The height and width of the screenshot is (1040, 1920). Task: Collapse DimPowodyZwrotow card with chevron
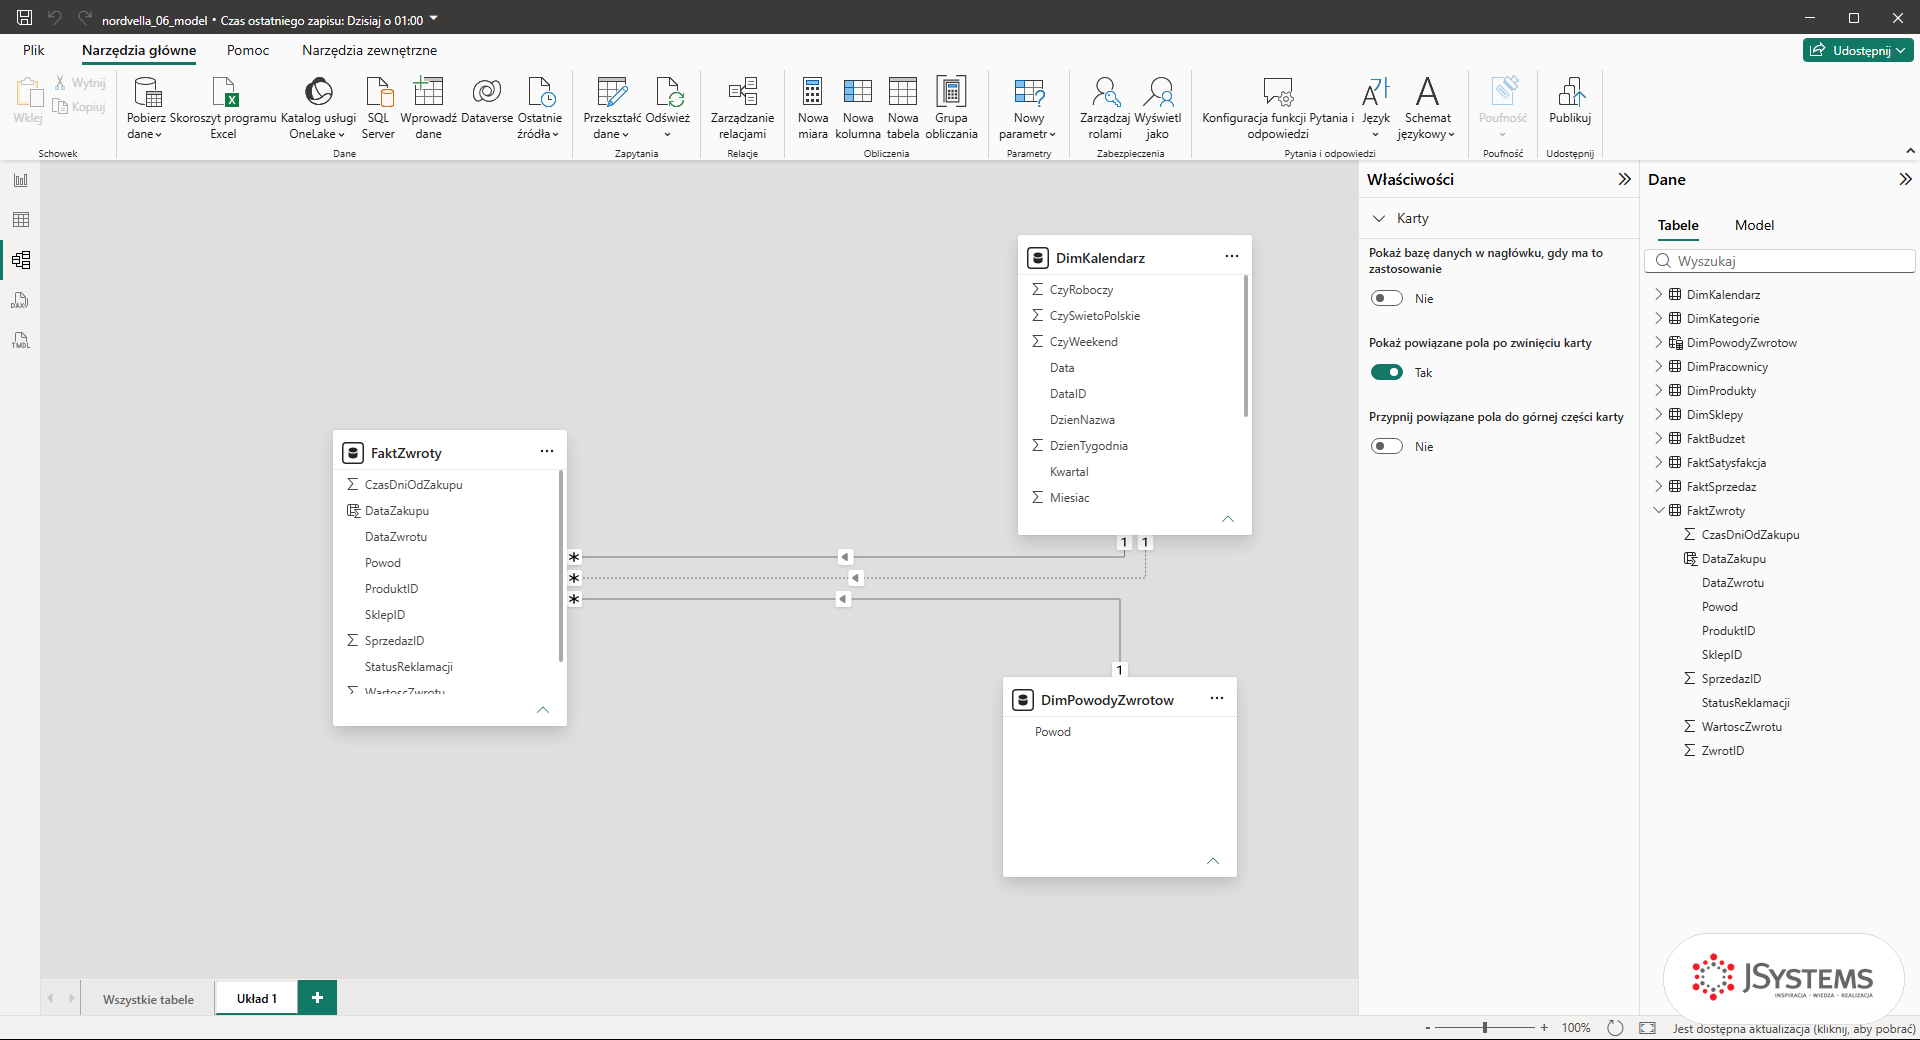1213,861
